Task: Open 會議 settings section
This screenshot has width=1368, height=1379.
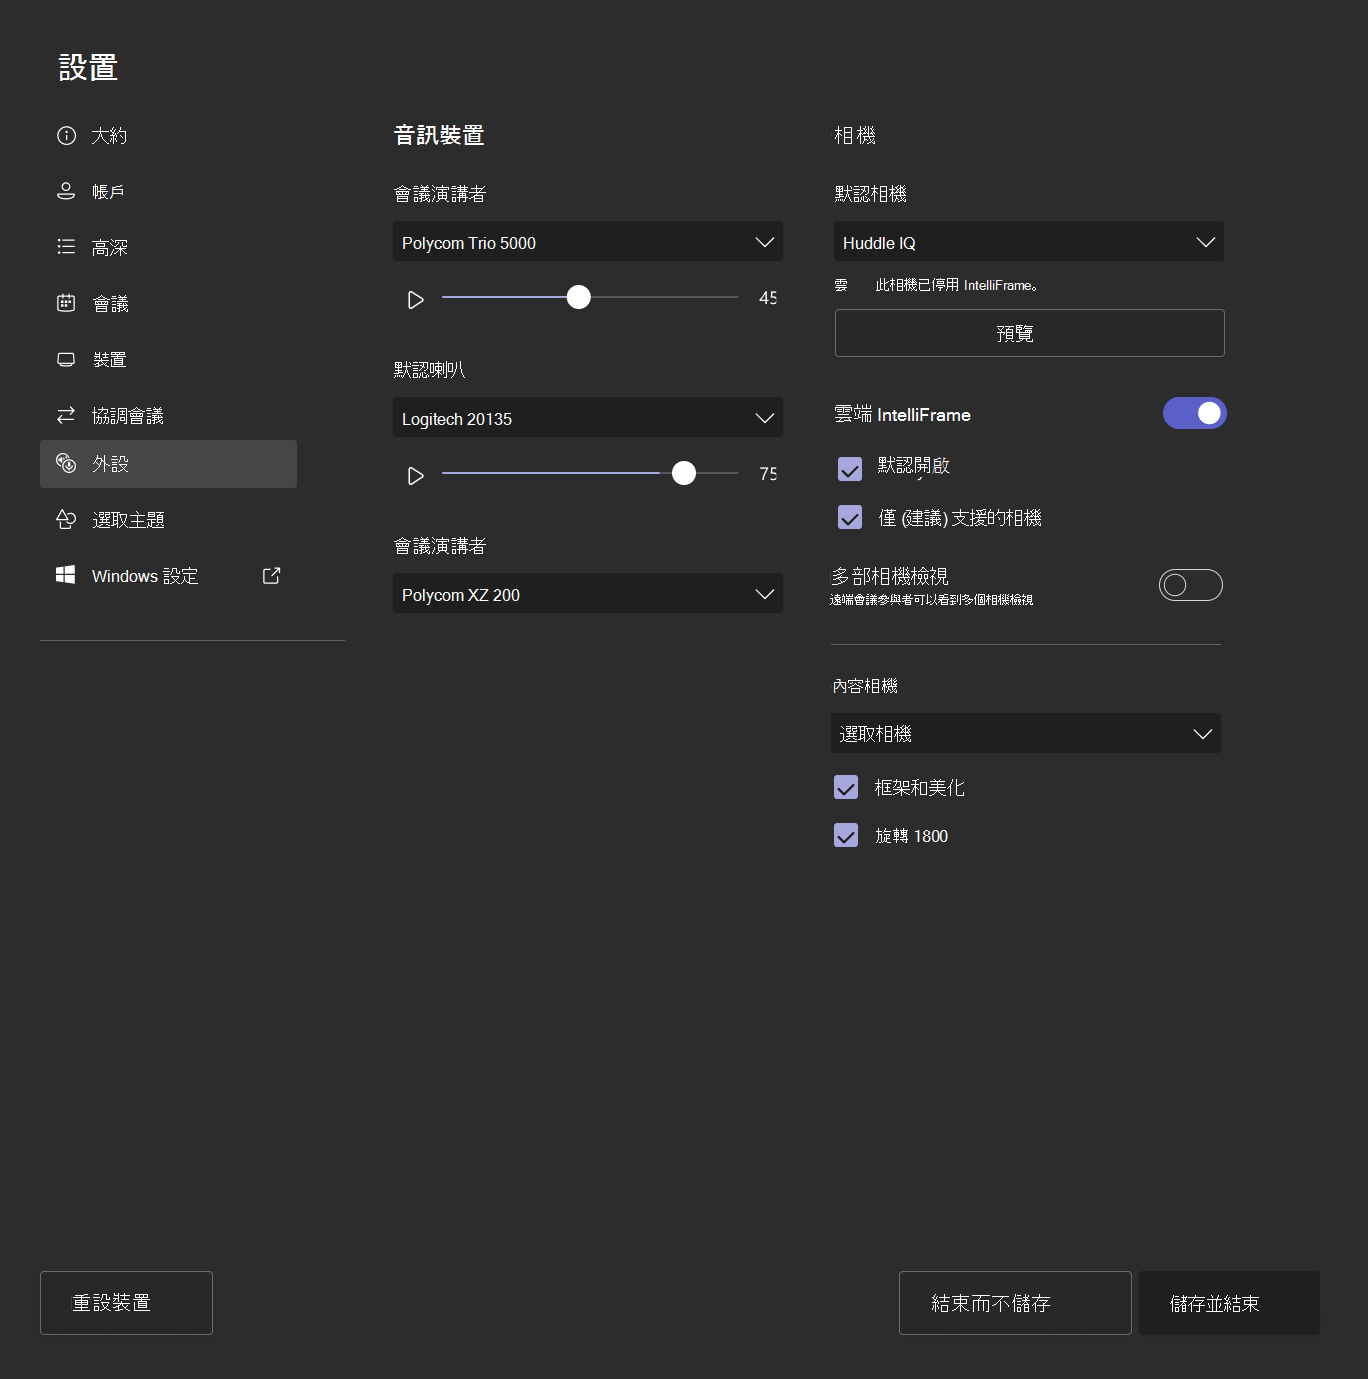Action: [168, 304]
